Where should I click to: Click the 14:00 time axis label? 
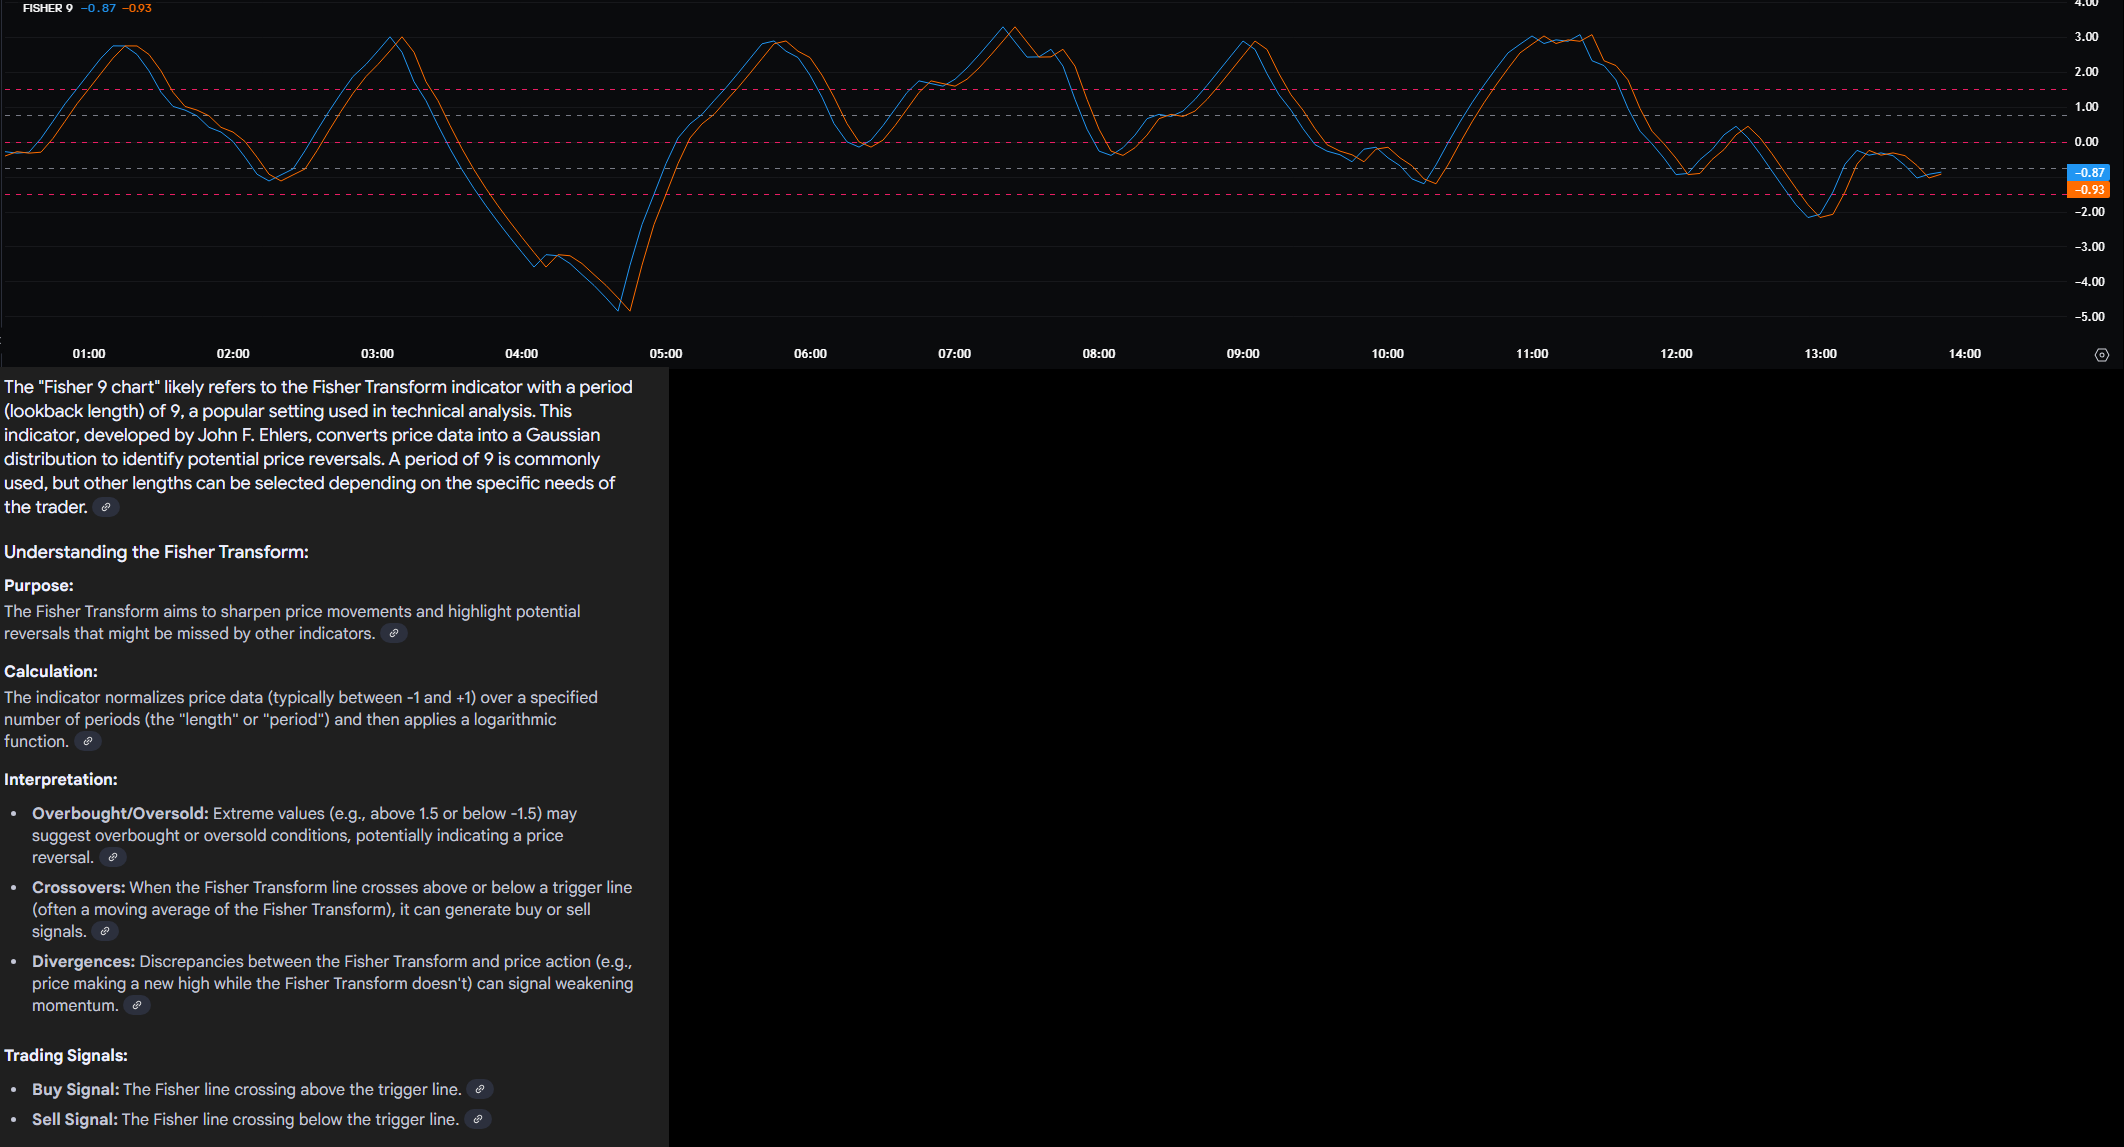click(x=1965, y=354)
